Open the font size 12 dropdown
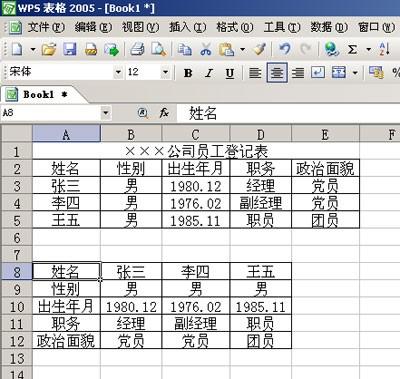The height and width of the screenshot is (379, 400). point(165,72)
